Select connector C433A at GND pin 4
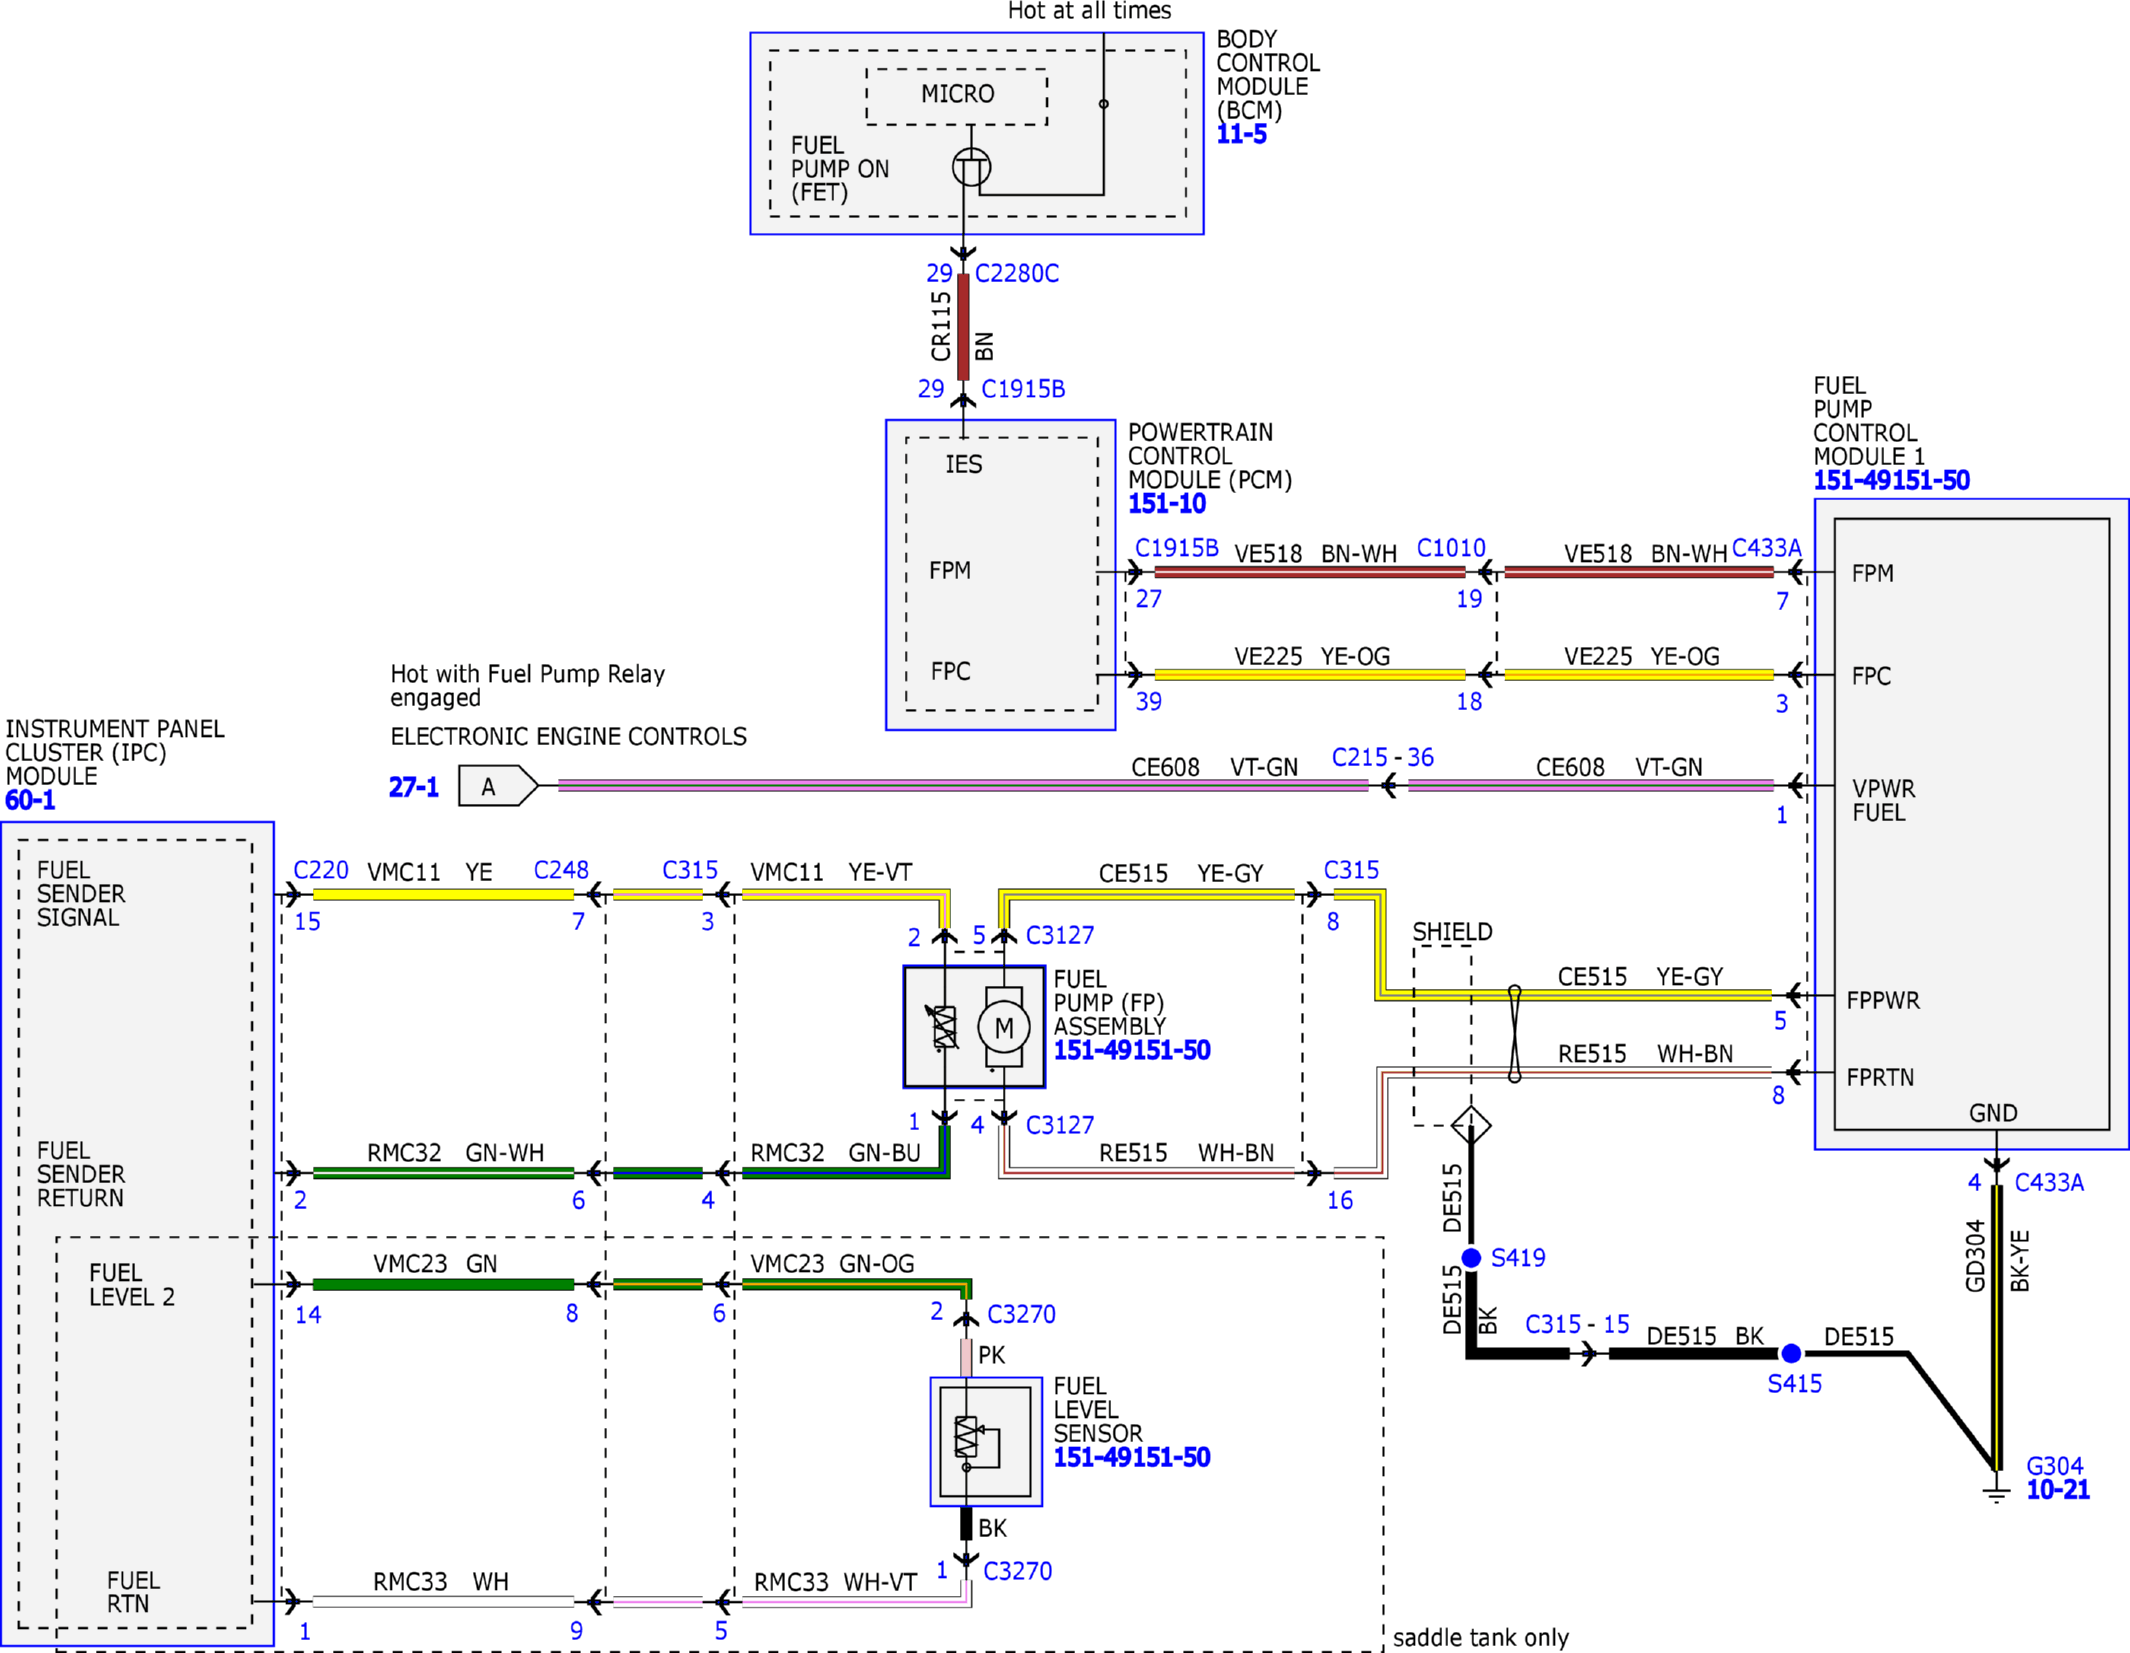This screenshot has width=2130, height=1653. pos(2049,1183)
